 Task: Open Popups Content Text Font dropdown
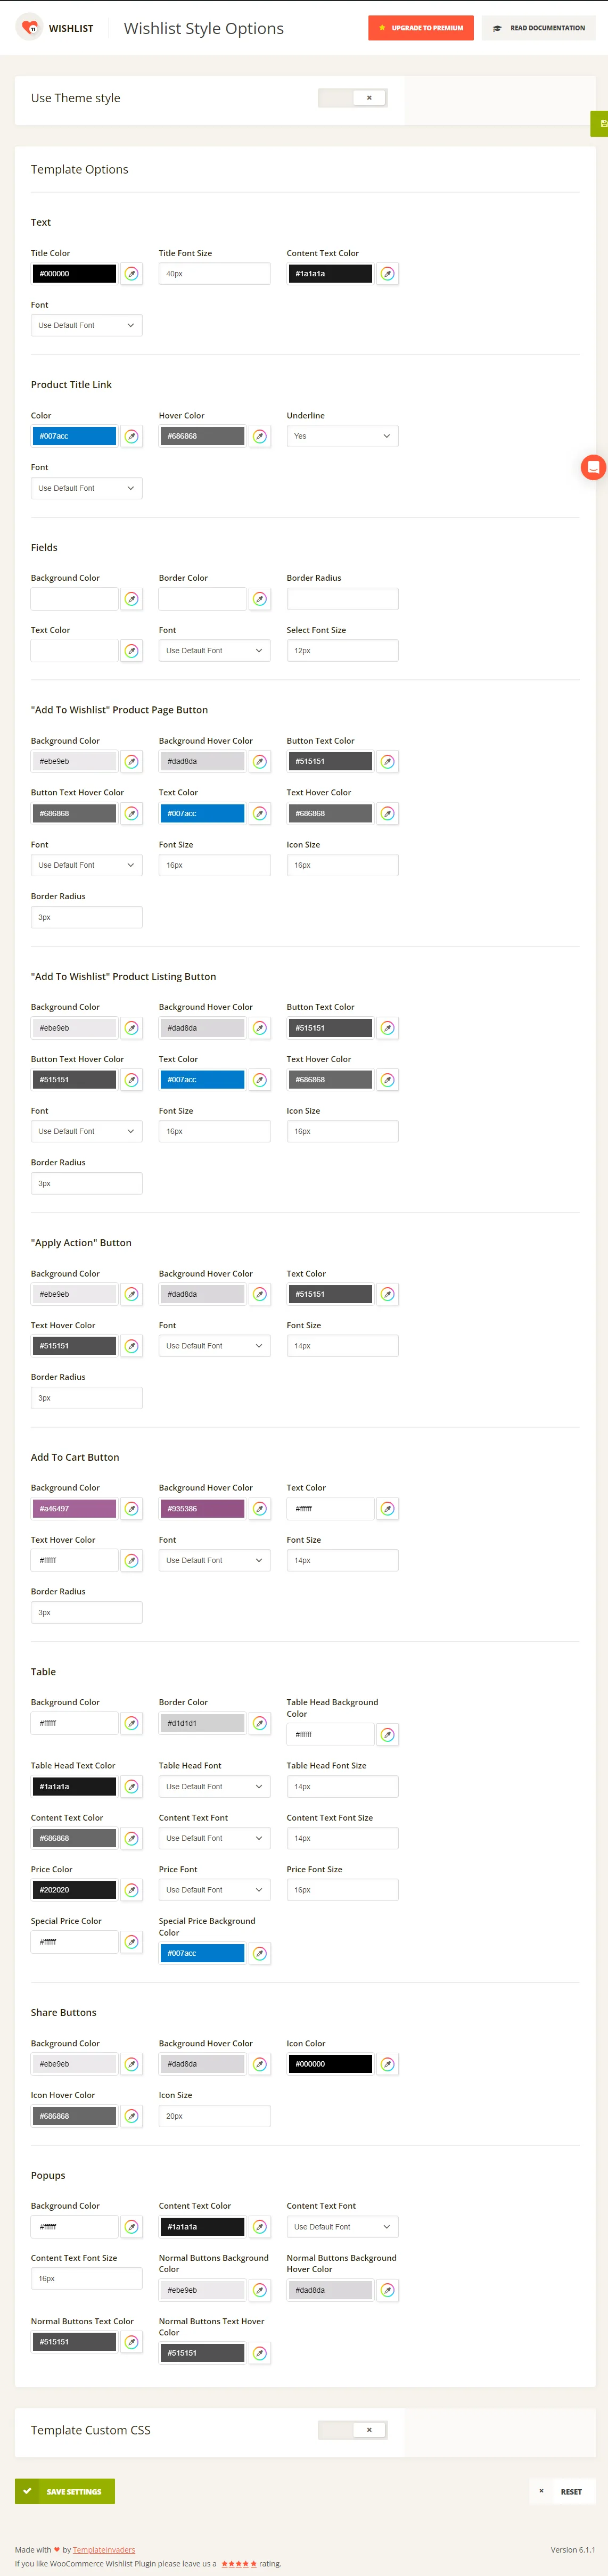(342, 2227)
